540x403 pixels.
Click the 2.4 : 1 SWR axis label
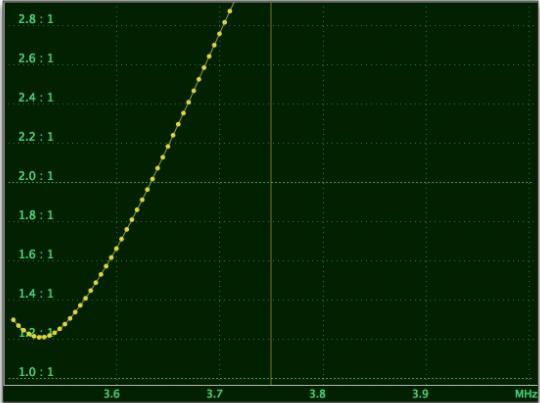tap(36, 97)
